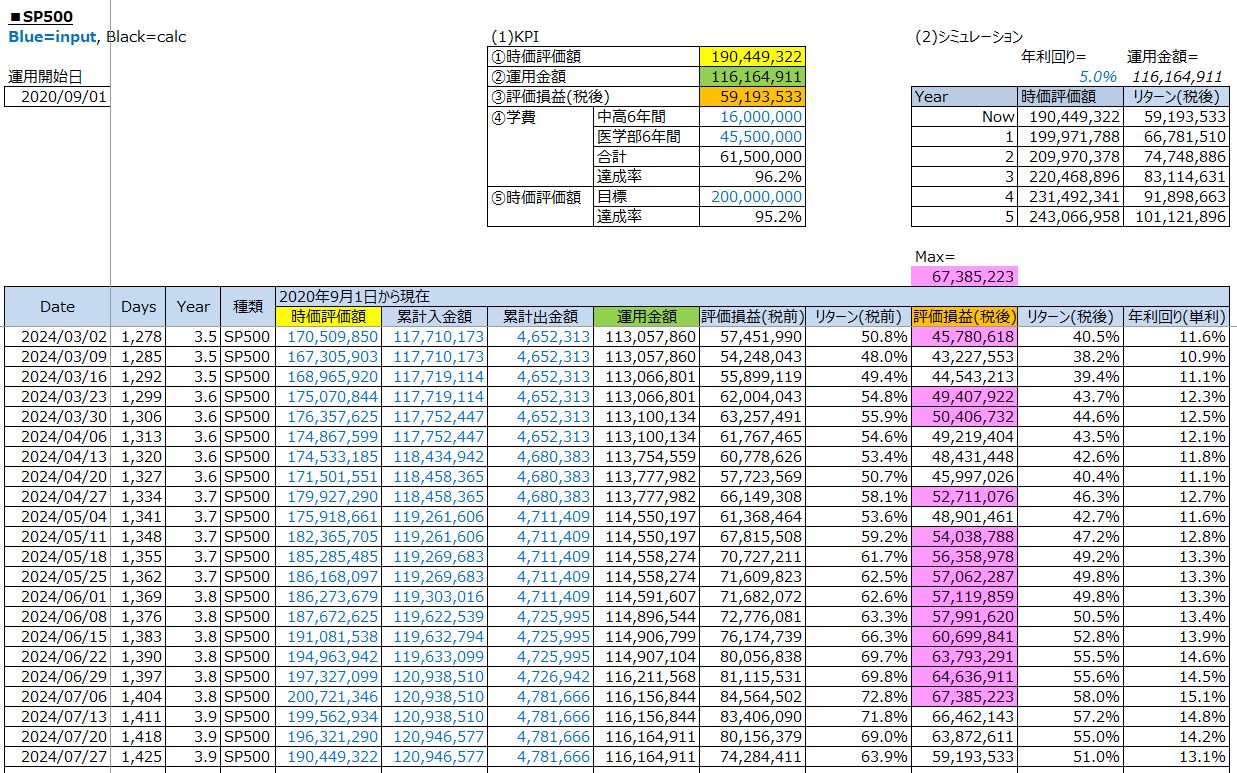Select the 中高6年間 tuition value 16,000,000
Image resolution: width=1237 pixels, height=773 pixels.
(x=752, y=117)
